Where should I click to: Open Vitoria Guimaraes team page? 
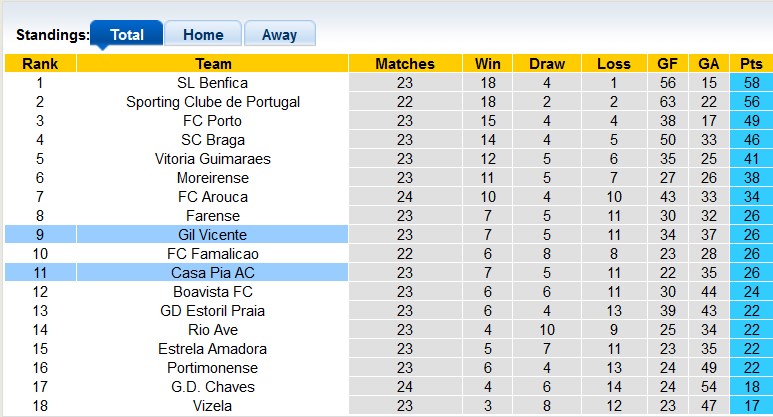coord(212,159)
